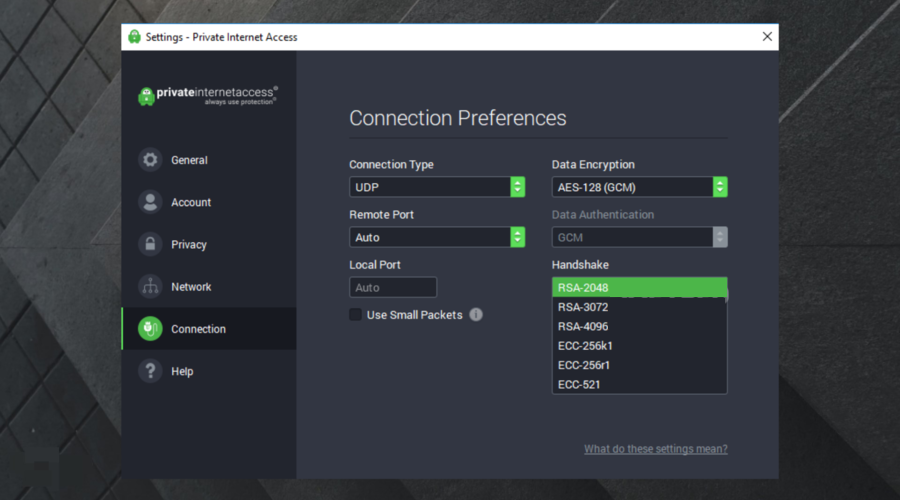Select the Network tab label
Image resolution: width=900 pixels, height=500 pixels.
(191, 286)
